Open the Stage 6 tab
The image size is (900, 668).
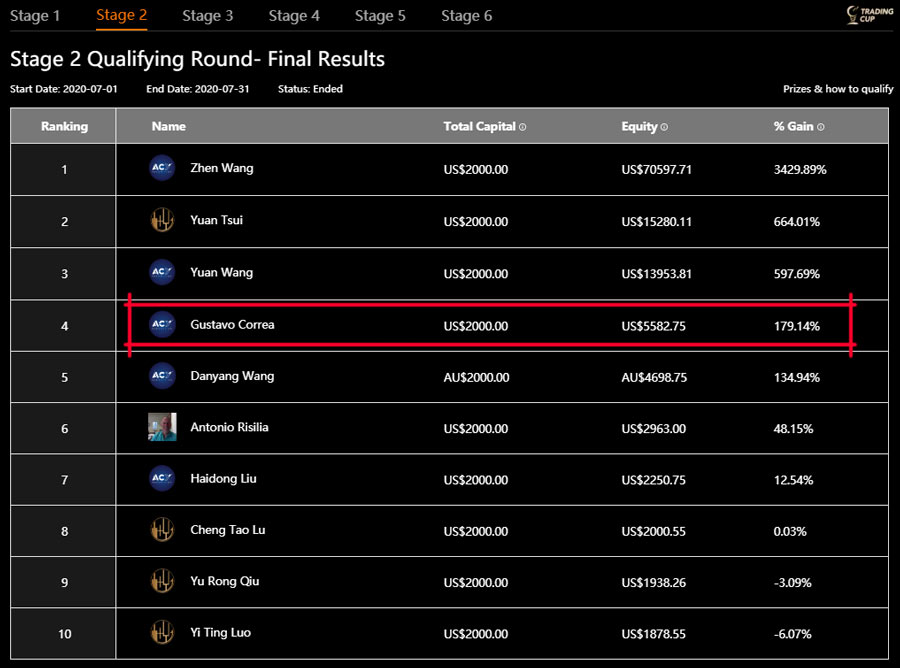467,16
